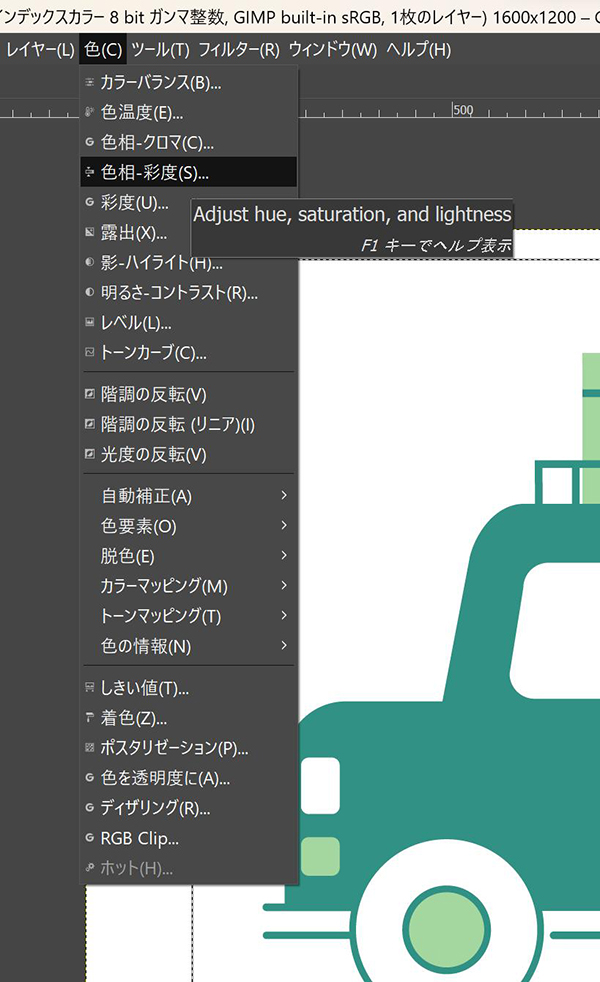
Task: Apply 階調の反転(V) from the menu
Action: click(189, 394)
